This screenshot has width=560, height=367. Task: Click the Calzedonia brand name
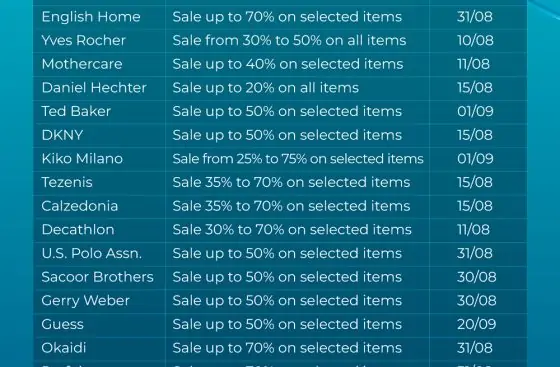(x=80, y=206)
